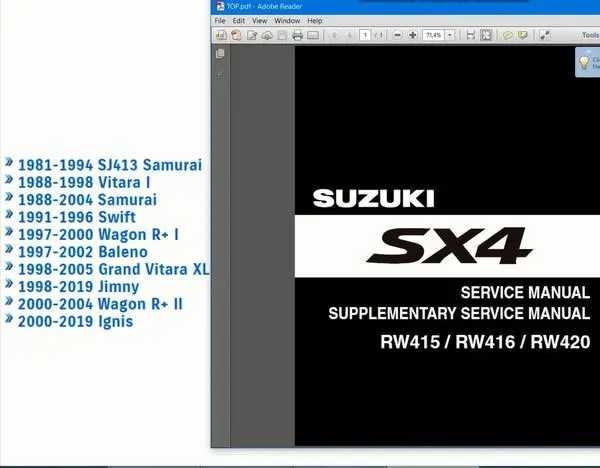Viewport: 600px width, 468px height.
Task: Show the page thumbnails panel
Action: [x=220, y=54]
